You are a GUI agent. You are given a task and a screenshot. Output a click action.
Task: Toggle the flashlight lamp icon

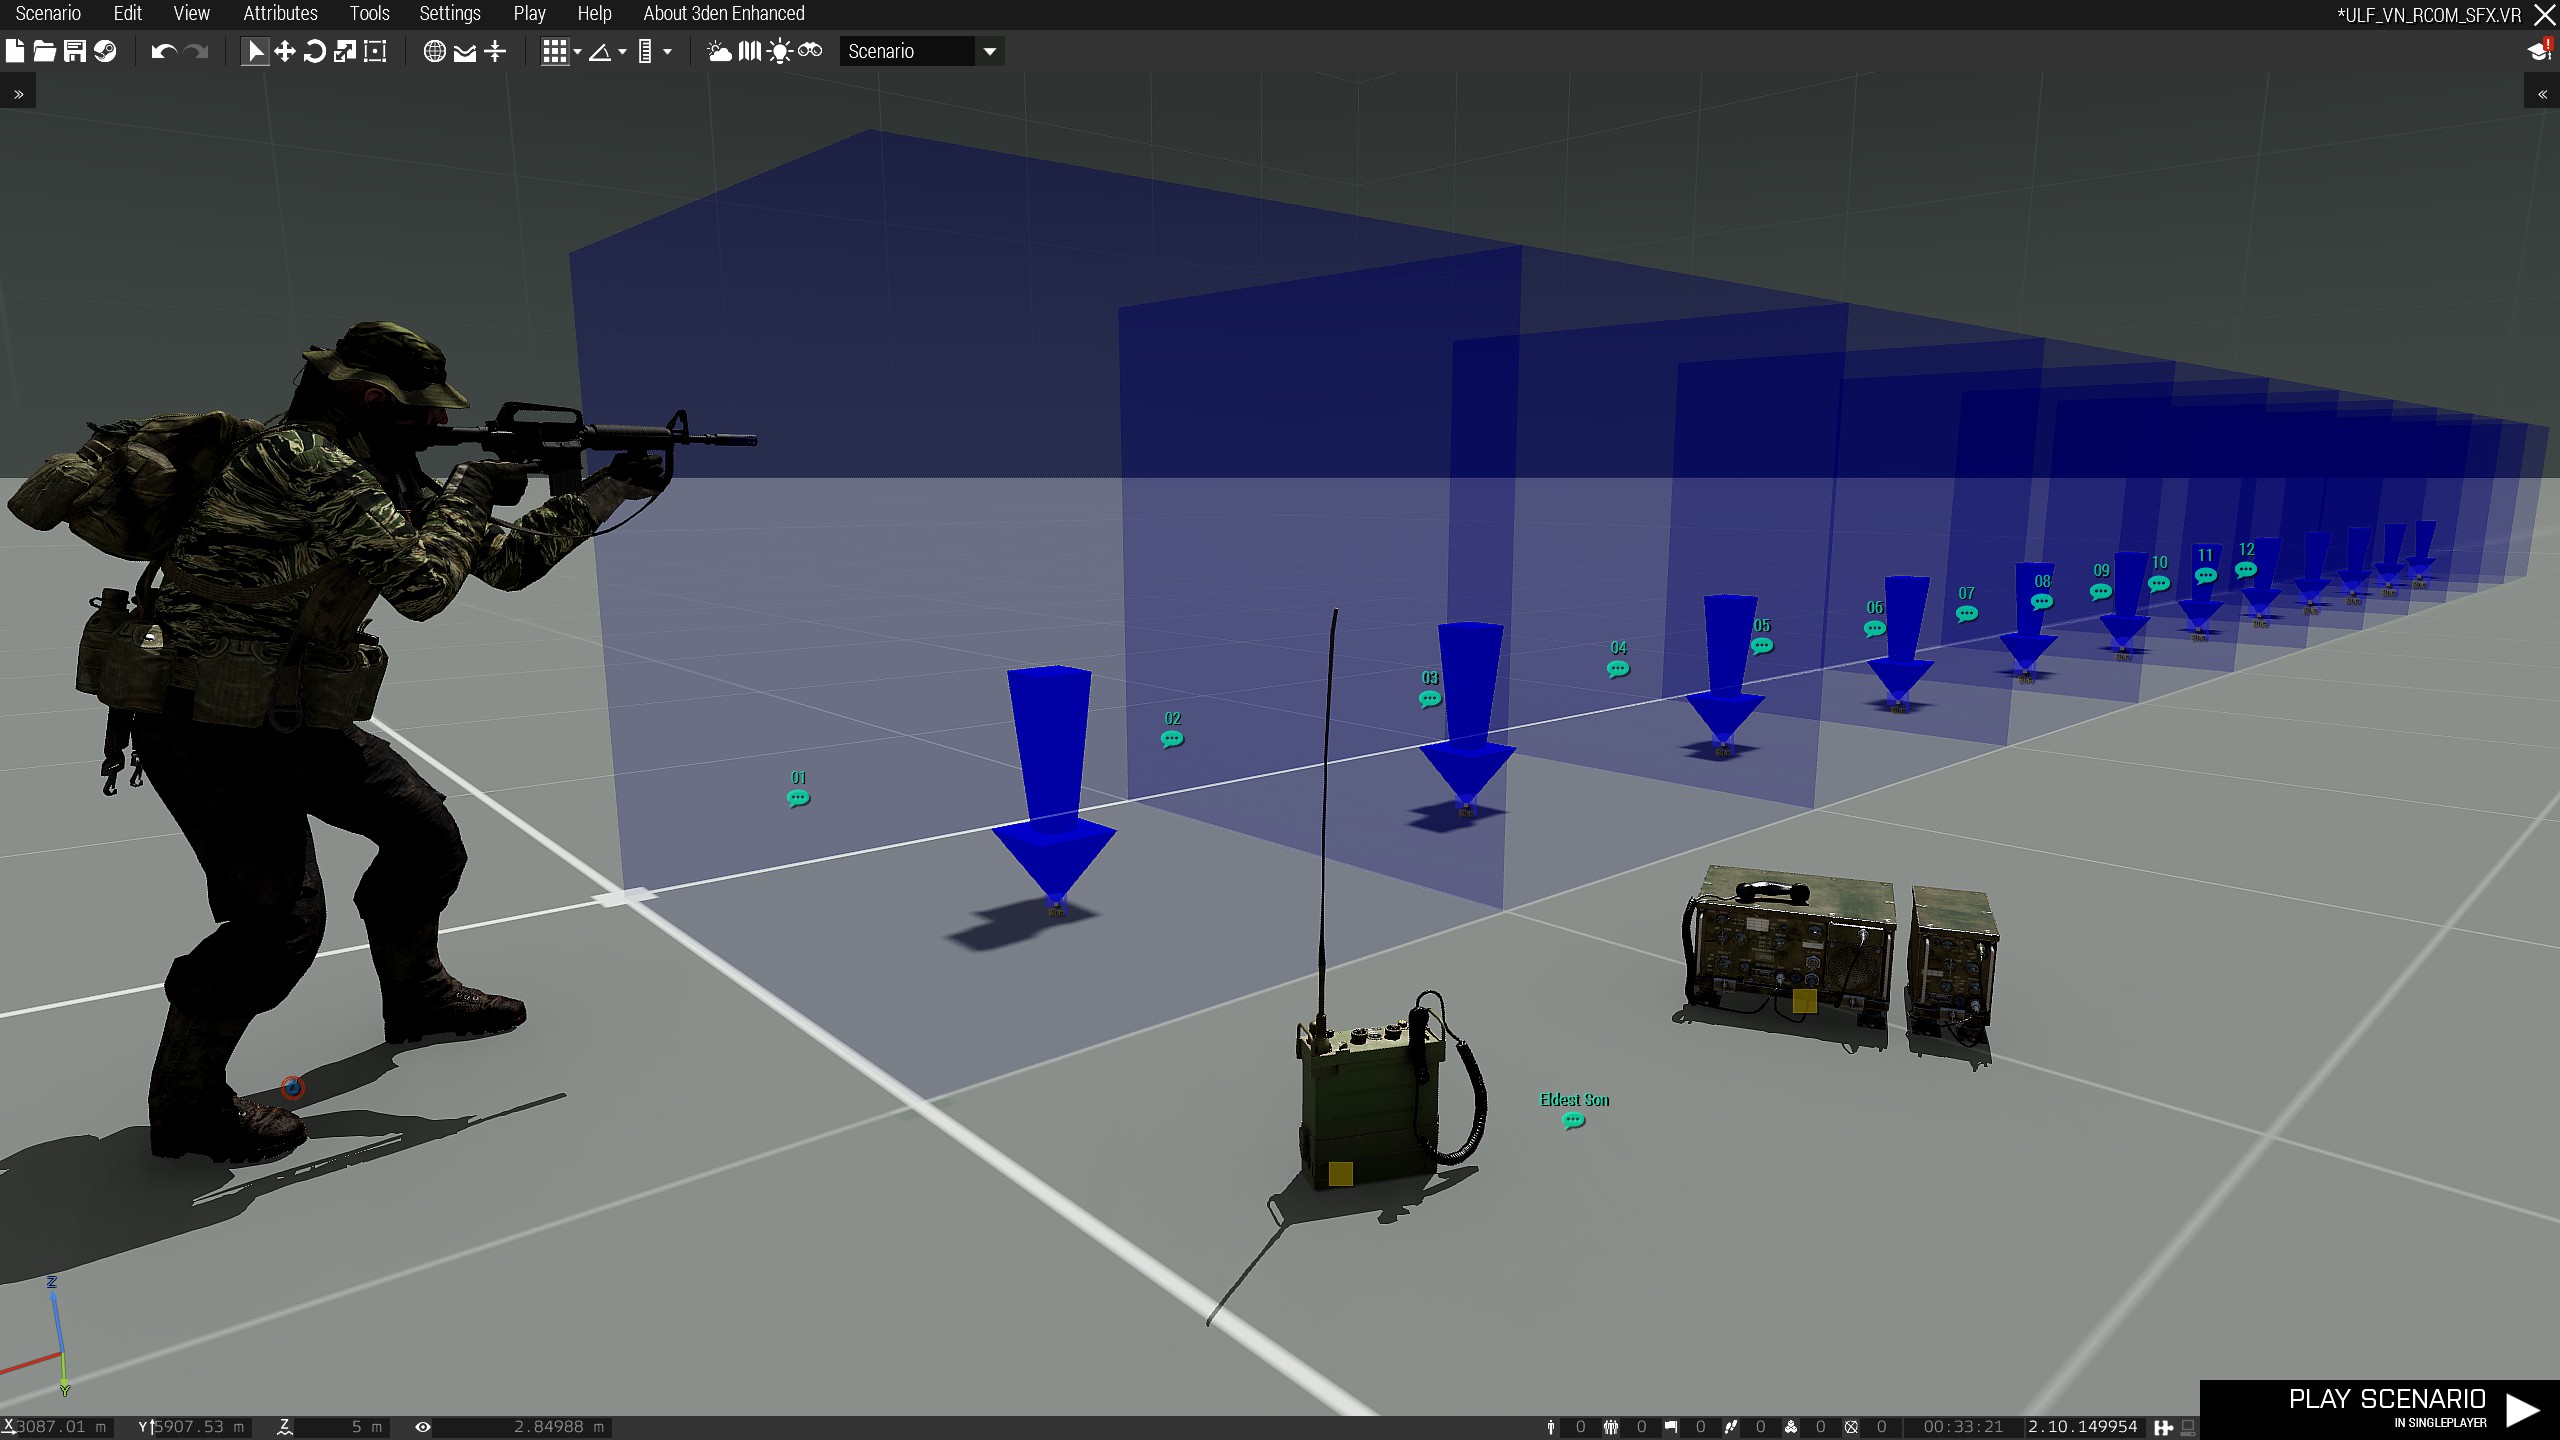tap(779, 52)
